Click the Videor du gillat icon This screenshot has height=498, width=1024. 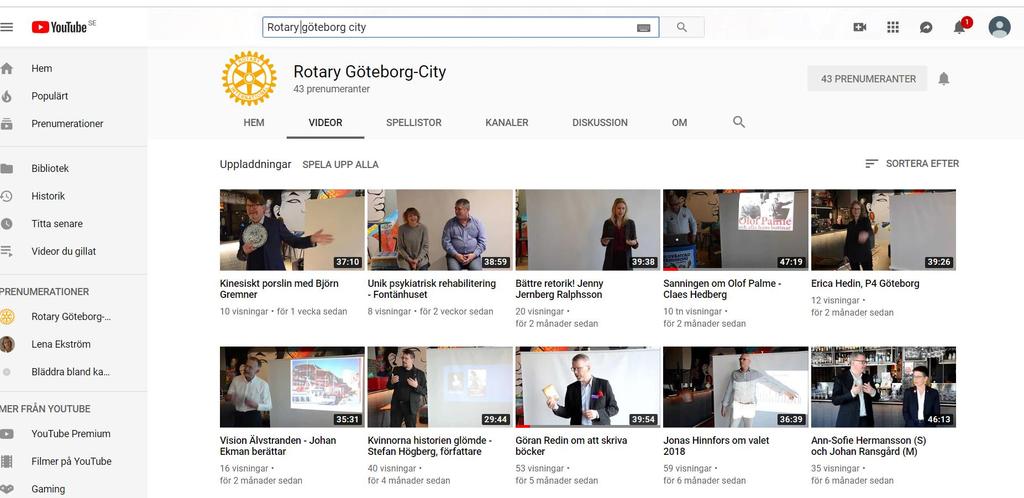[7, 251]
